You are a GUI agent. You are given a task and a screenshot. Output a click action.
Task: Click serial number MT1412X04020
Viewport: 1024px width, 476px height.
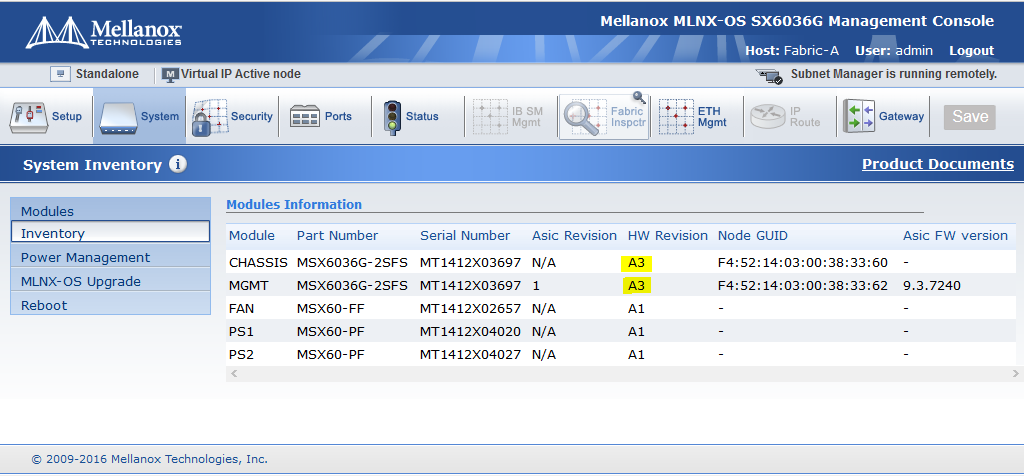[x=471, y=332]
